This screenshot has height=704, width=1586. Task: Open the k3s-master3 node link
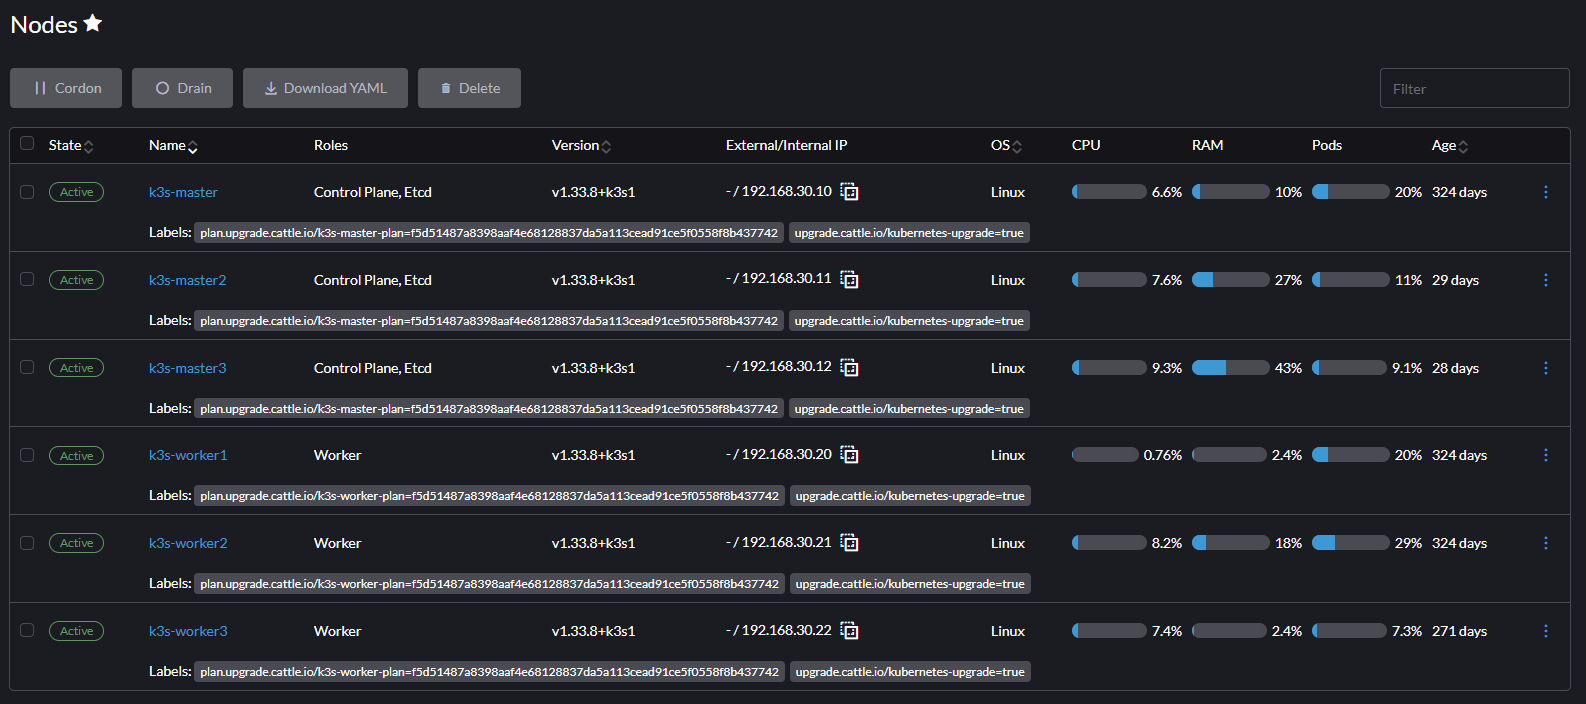click(x=188, y=368)
